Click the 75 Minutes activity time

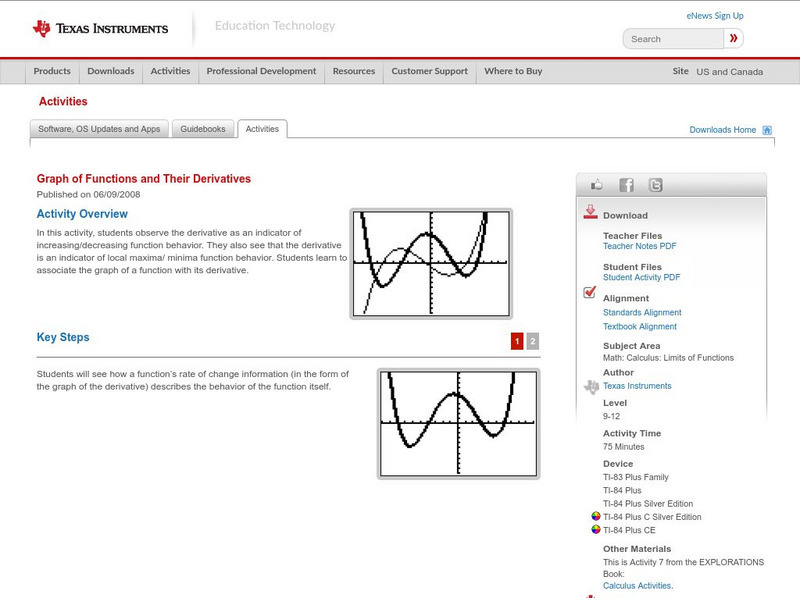coord(623,446)
